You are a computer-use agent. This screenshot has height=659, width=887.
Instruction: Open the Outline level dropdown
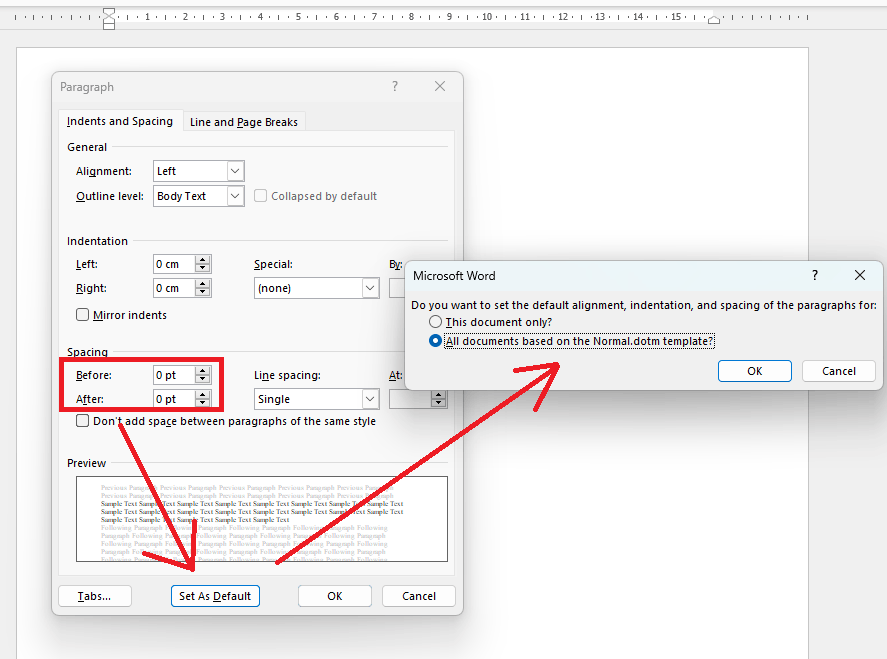pos(233,195)
